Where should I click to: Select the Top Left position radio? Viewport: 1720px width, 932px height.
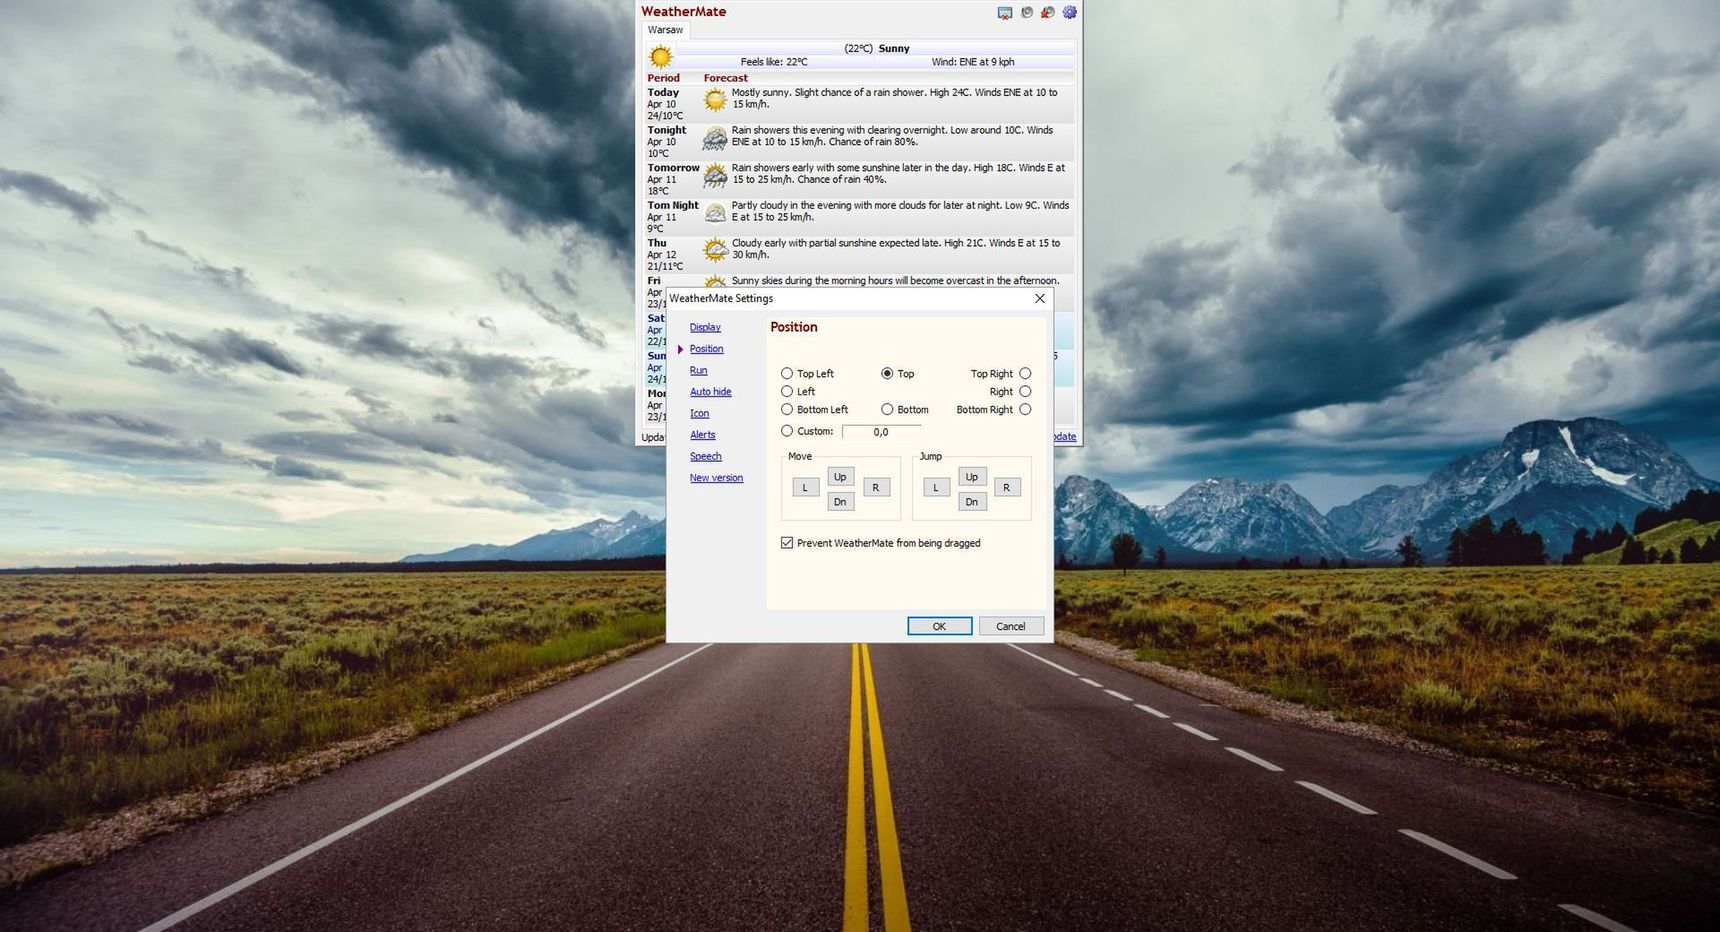click(x=787, y=373)
